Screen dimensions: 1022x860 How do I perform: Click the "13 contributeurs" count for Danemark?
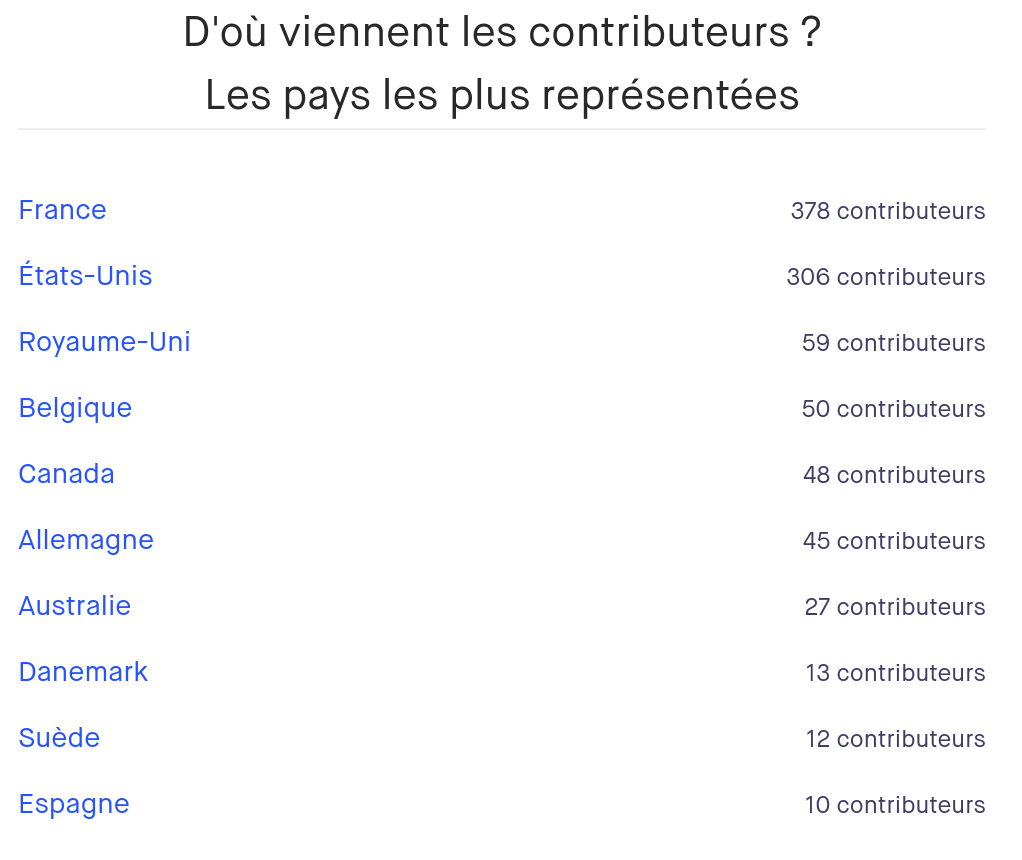click(895, 673)
